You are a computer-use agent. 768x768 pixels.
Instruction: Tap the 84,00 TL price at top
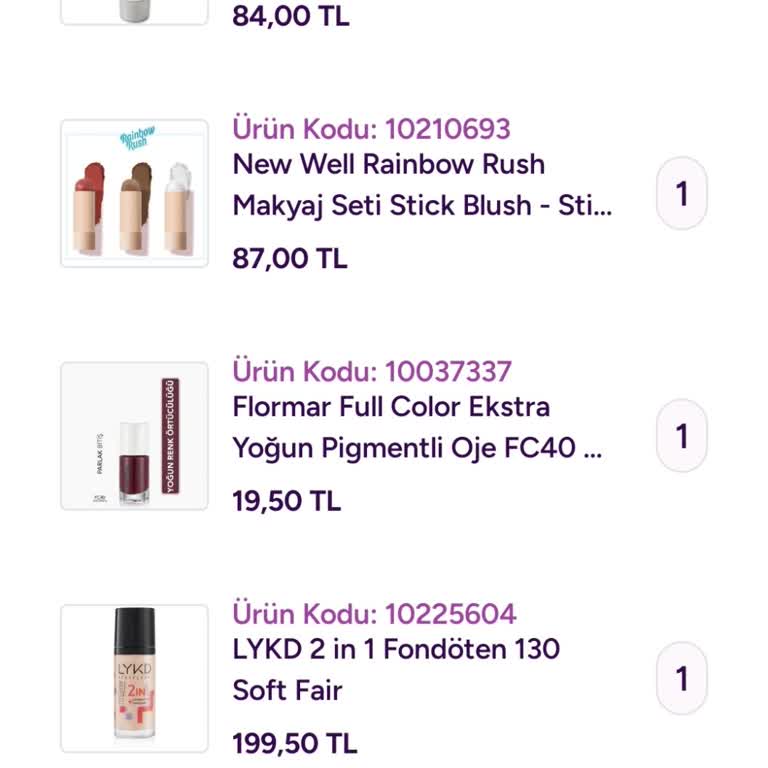point(291,16)
